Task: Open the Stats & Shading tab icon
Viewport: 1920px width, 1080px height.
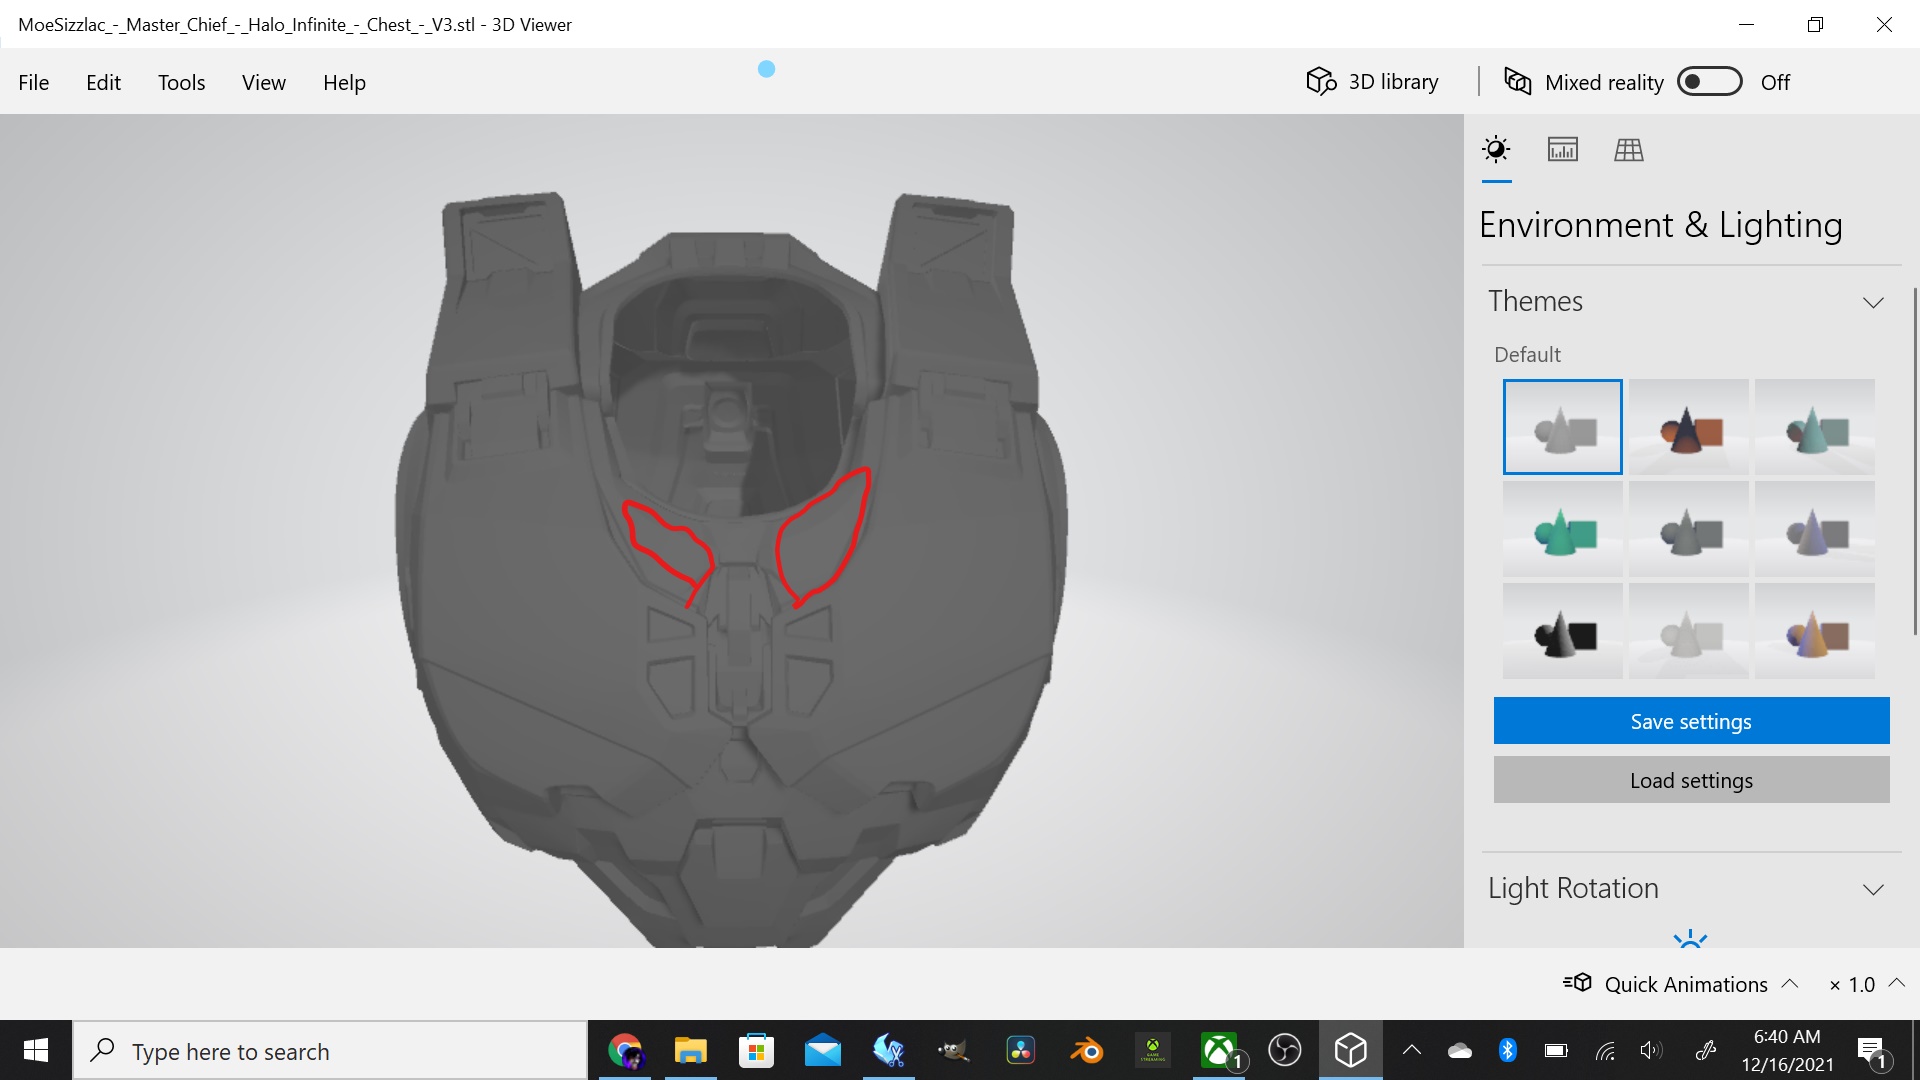Action: pyautogui.click(x=1563, y=150)
